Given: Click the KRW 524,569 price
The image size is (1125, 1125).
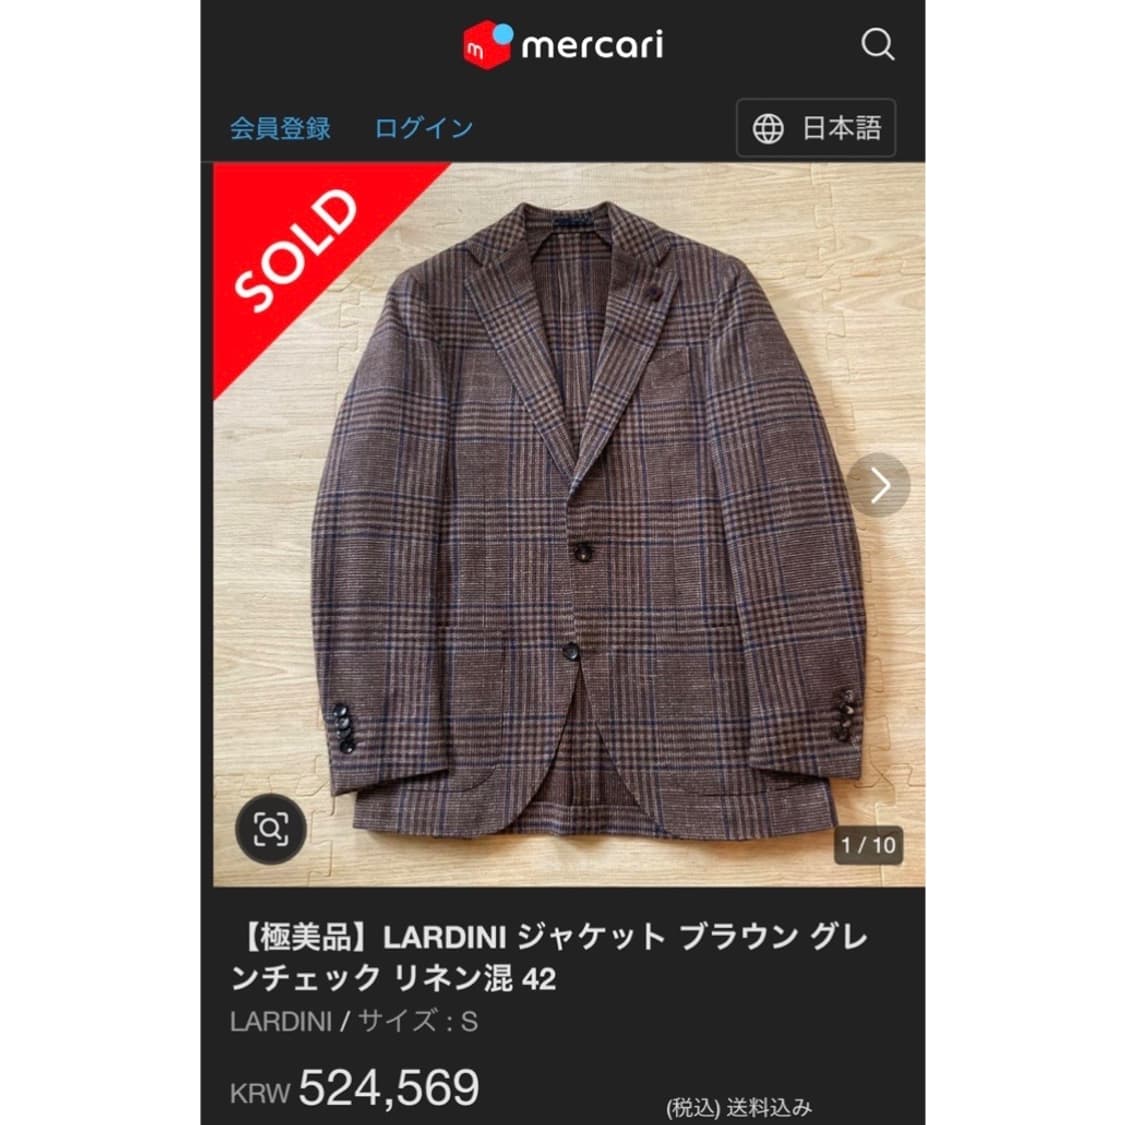Looking at the screenshot, I should (x=354, y=1087).
